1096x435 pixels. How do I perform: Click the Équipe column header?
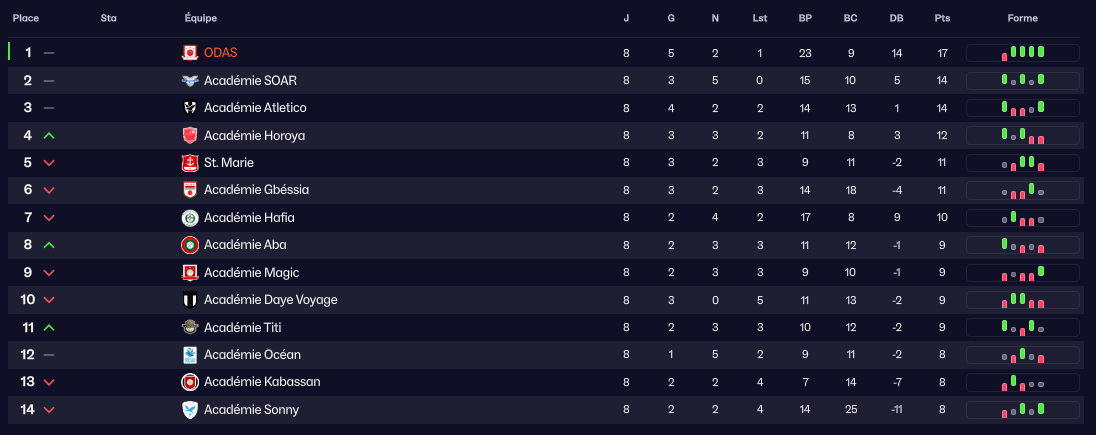click(x=201, y=18)
